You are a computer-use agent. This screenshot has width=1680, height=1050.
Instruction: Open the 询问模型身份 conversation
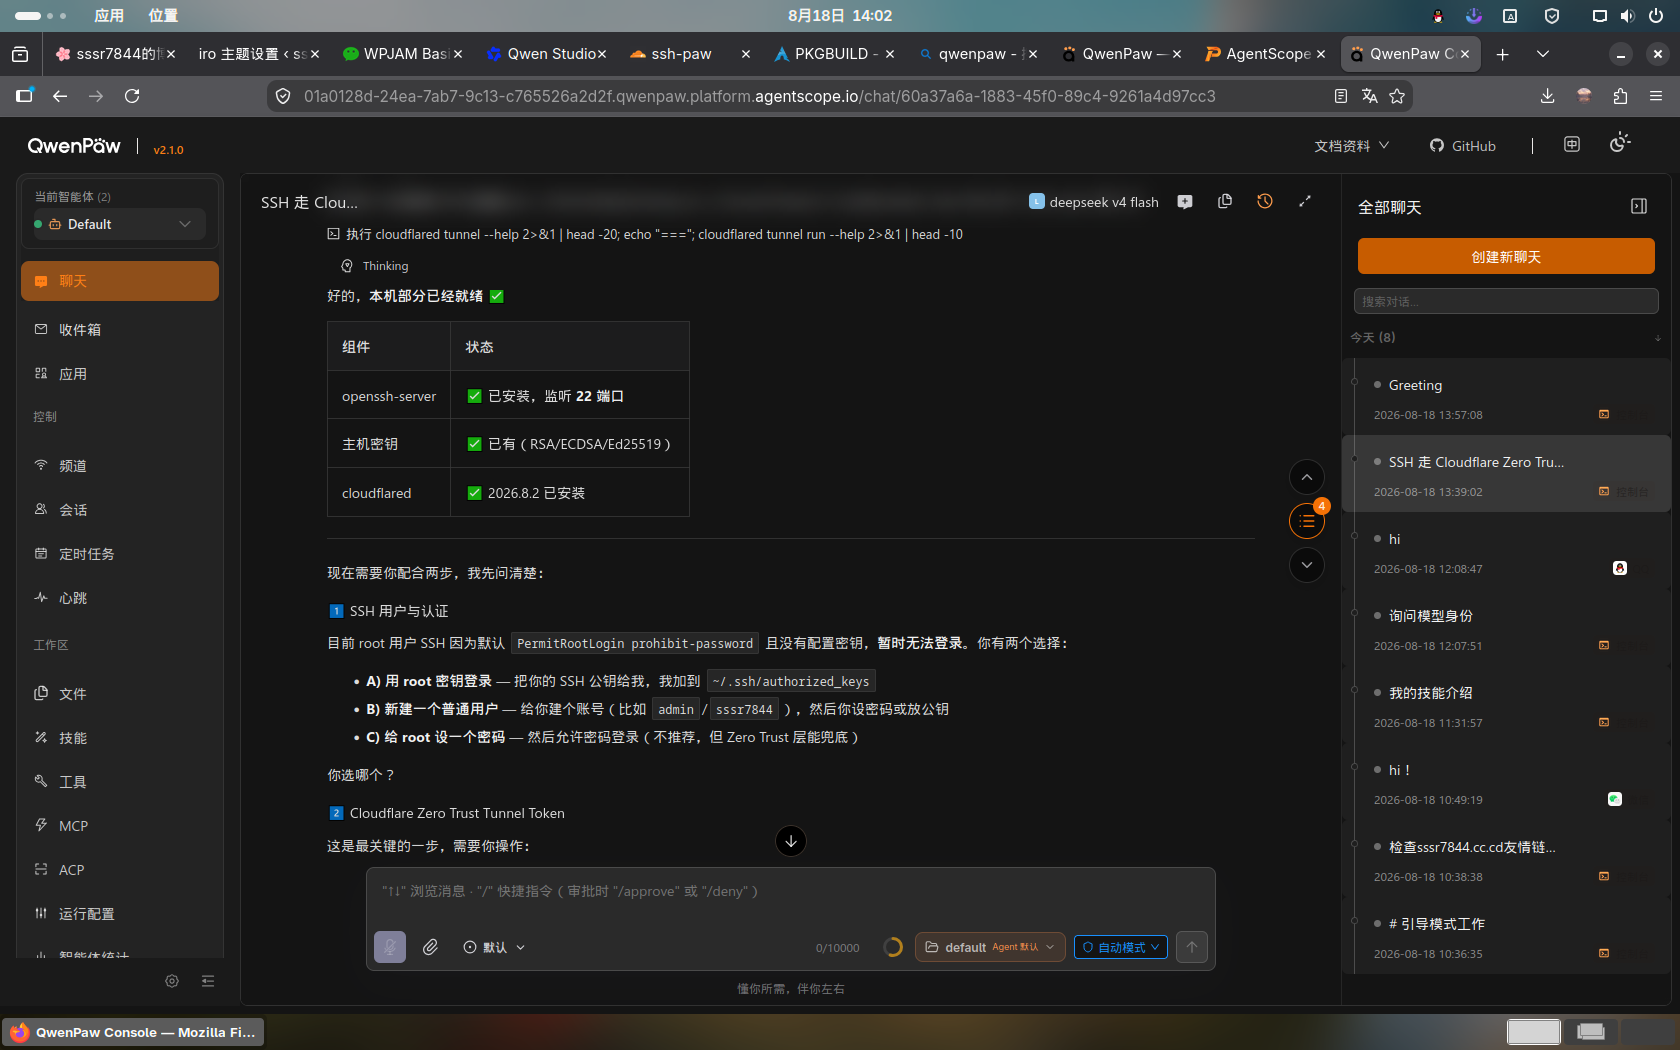[x=1506, y=629]
